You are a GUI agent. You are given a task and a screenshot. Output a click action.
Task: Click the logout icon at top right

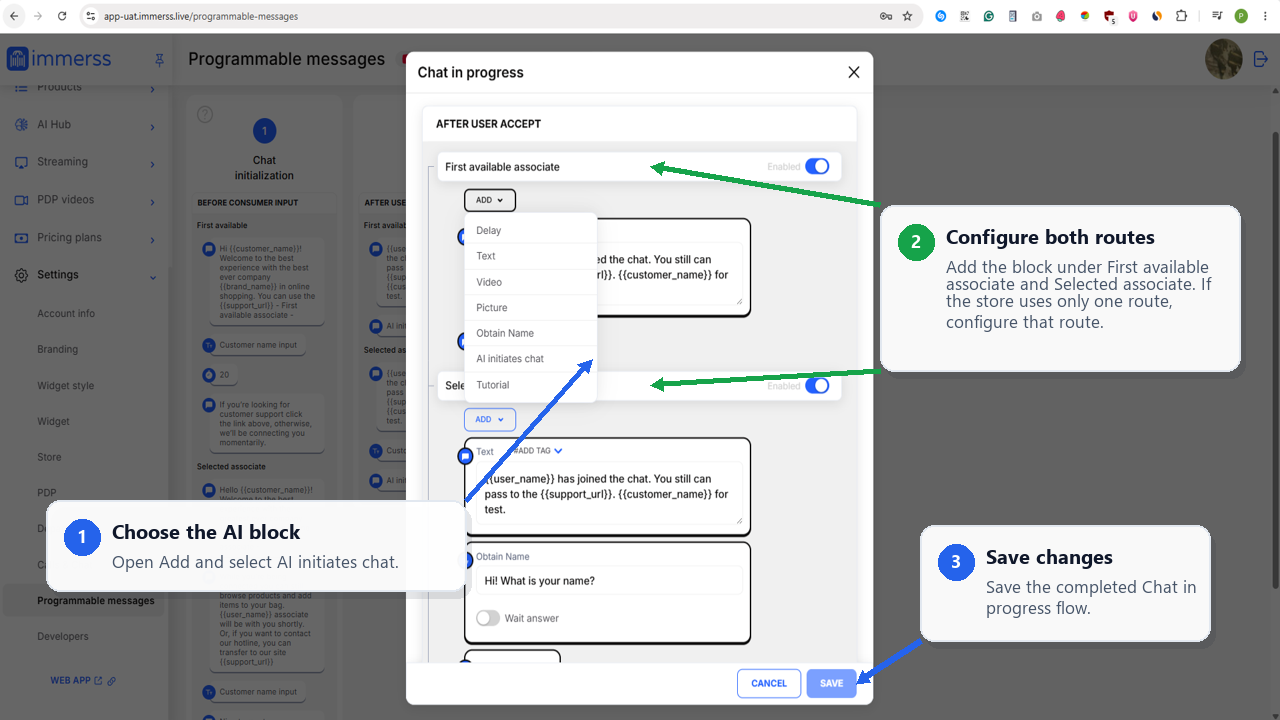(1260, 60)
